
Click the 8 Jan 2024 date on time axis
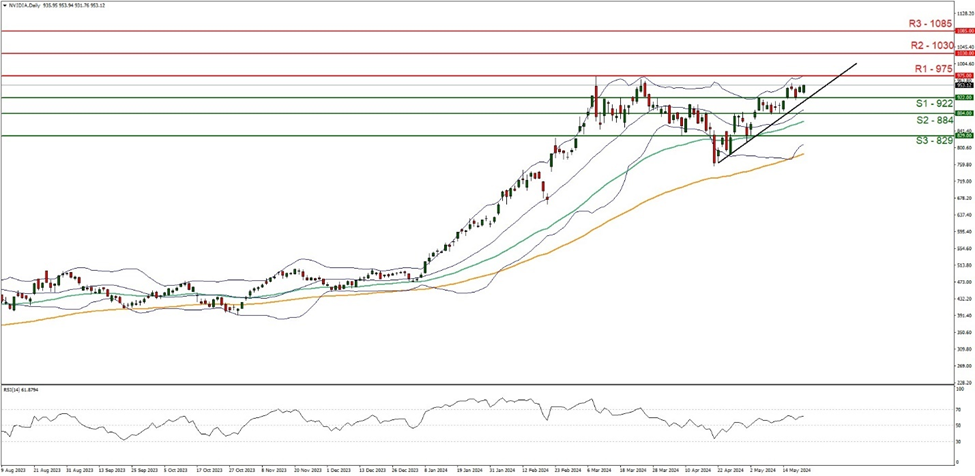tap(437, 467)
